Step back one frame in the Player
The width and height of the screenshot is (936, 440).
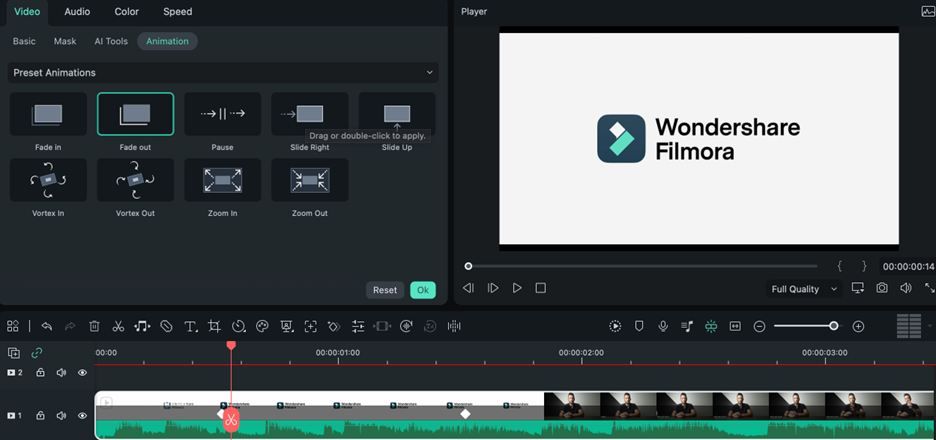(469, 288)
